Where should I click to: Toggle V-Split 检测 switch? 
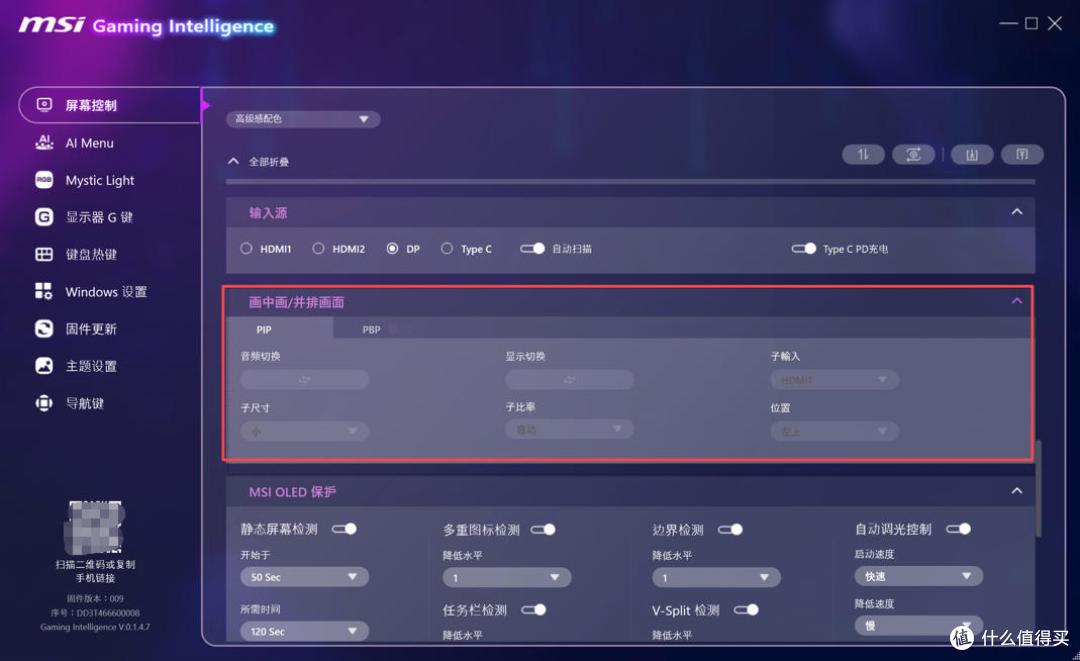pyautogui.click(x=747, y=609)
